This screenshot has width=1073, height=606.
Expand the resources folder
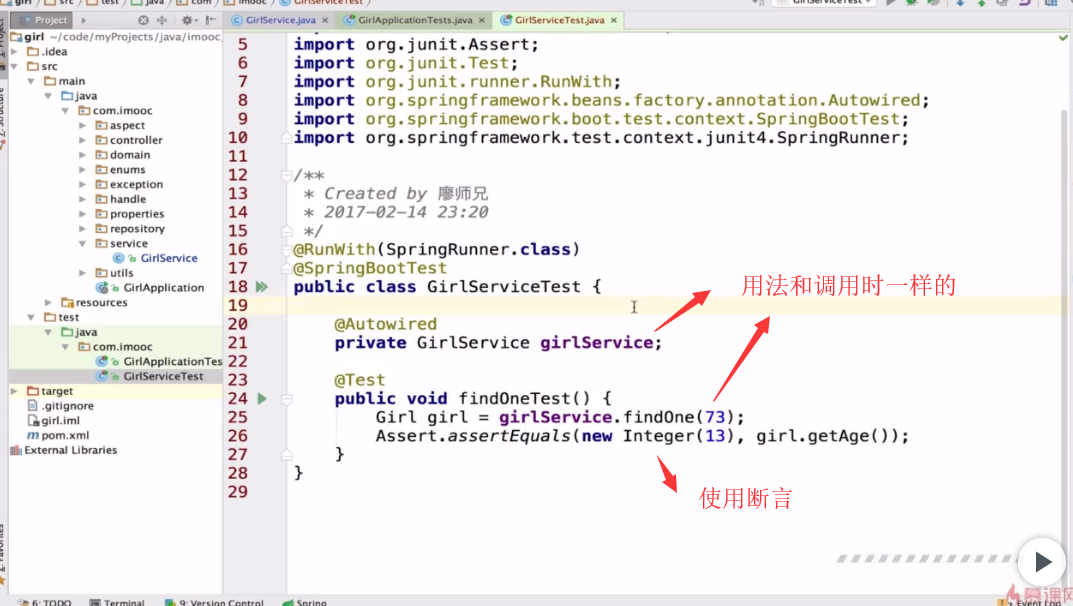(x=49, y=302)
